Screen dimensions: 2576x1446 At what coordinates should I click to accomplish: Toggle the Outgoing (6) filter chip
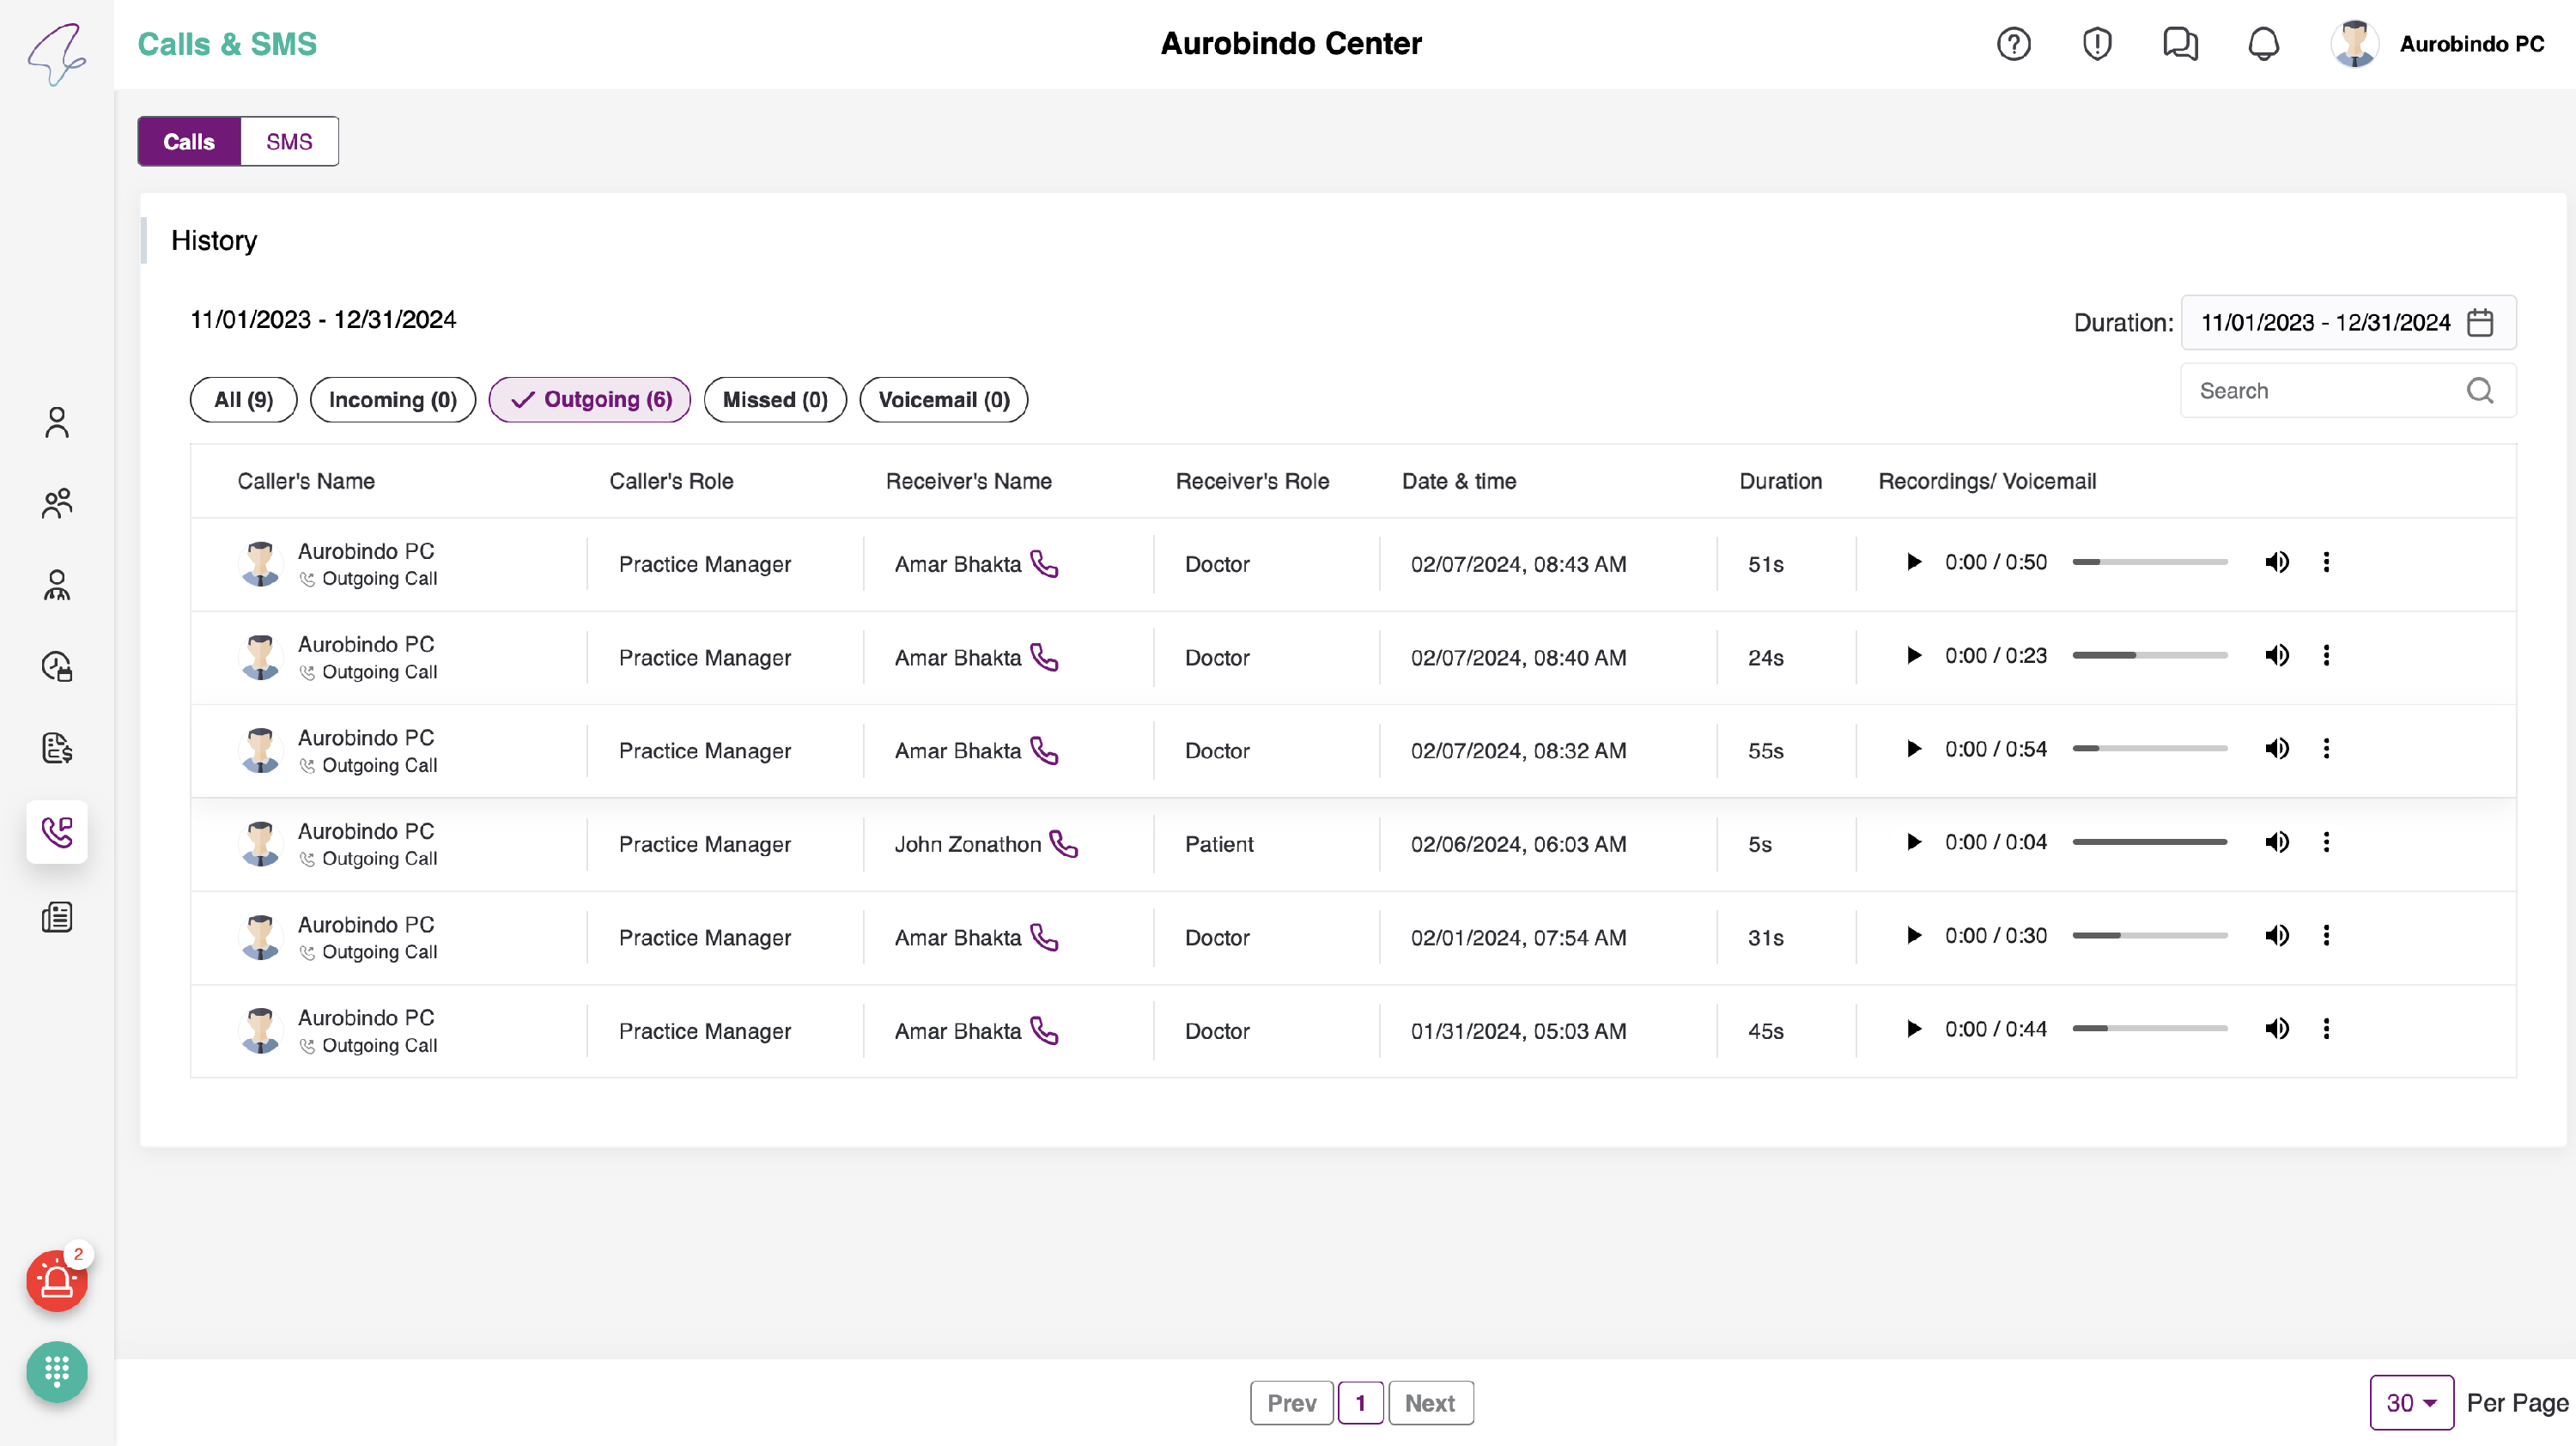coord(590,400)
